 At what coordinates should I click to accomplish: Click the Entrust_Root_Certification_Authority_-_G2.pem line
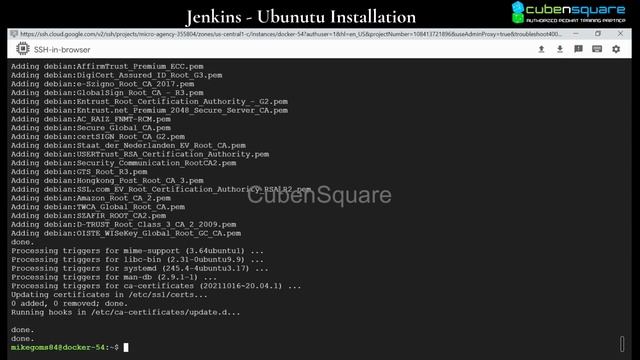(149, 102)
